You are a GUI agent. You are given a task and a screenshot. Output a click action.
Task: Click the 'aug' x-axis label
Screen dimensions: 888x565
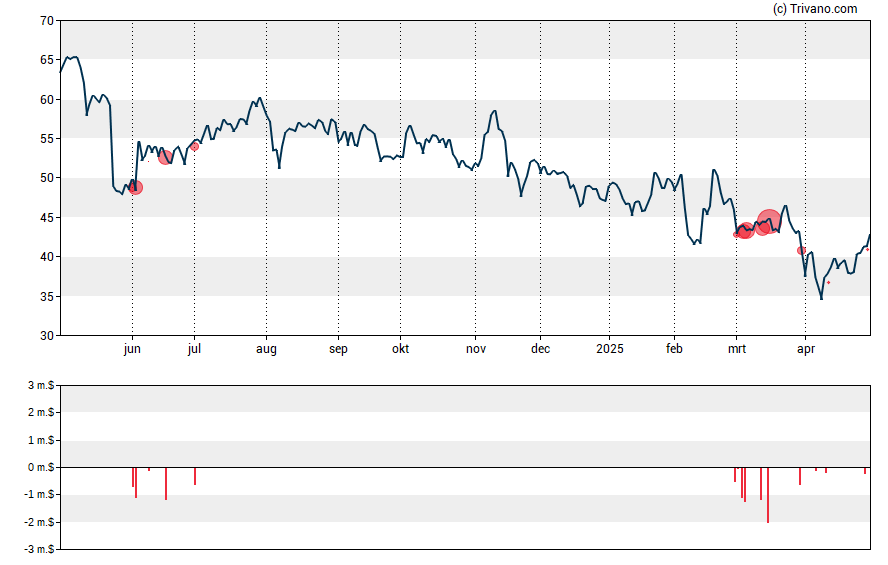click(x=266, y=349)
